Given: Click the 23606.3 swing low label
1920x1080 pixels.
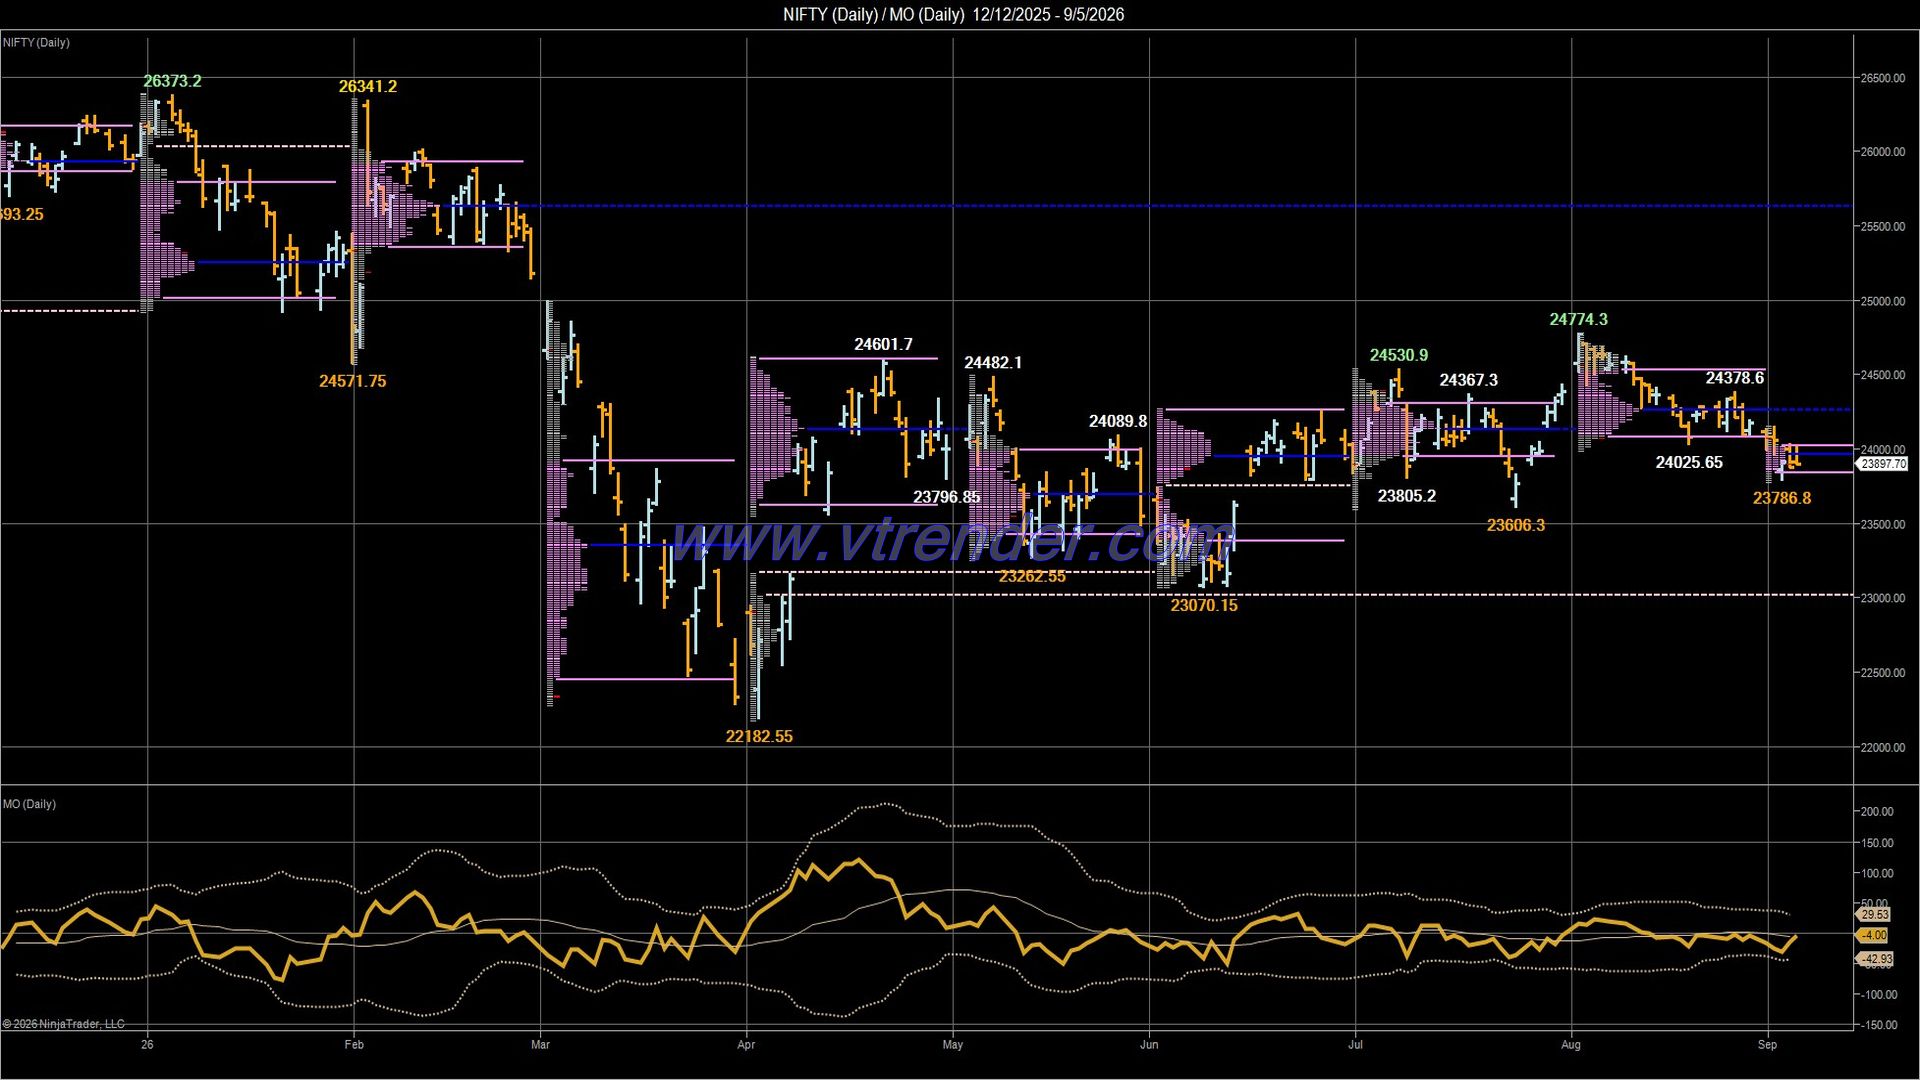Looking at the screenshot, I should pos(1515,525).
